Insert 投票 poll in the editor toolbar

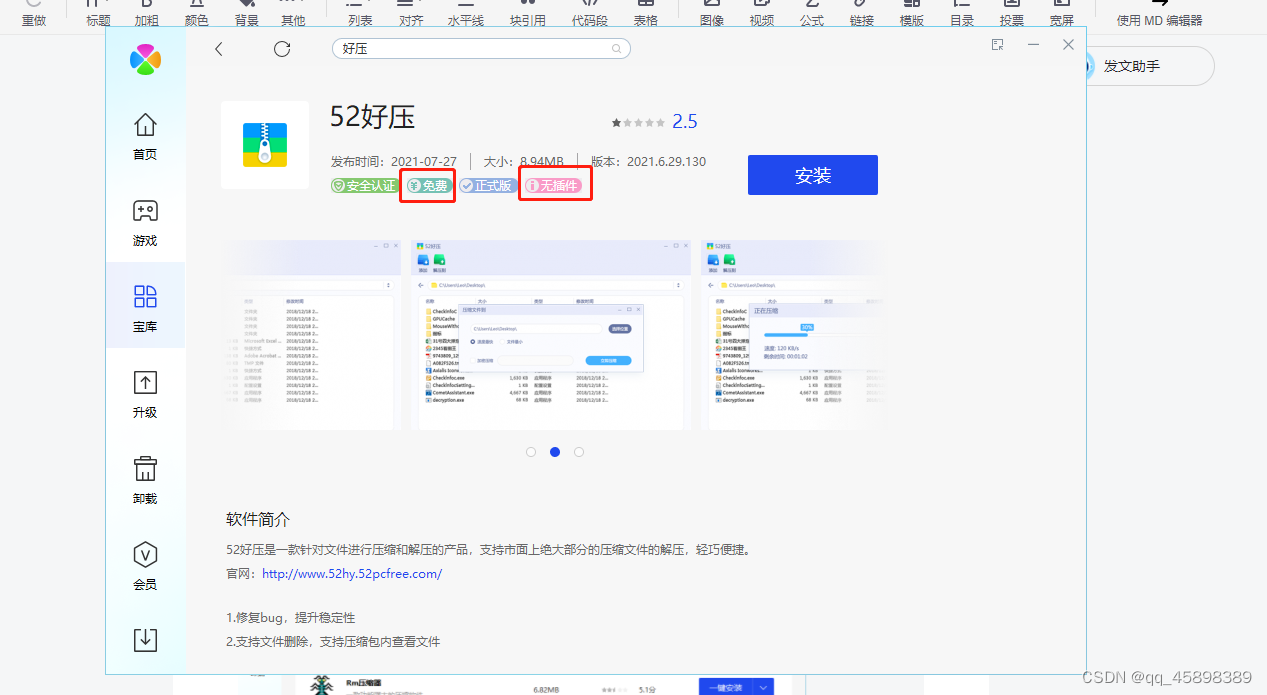1012,14
